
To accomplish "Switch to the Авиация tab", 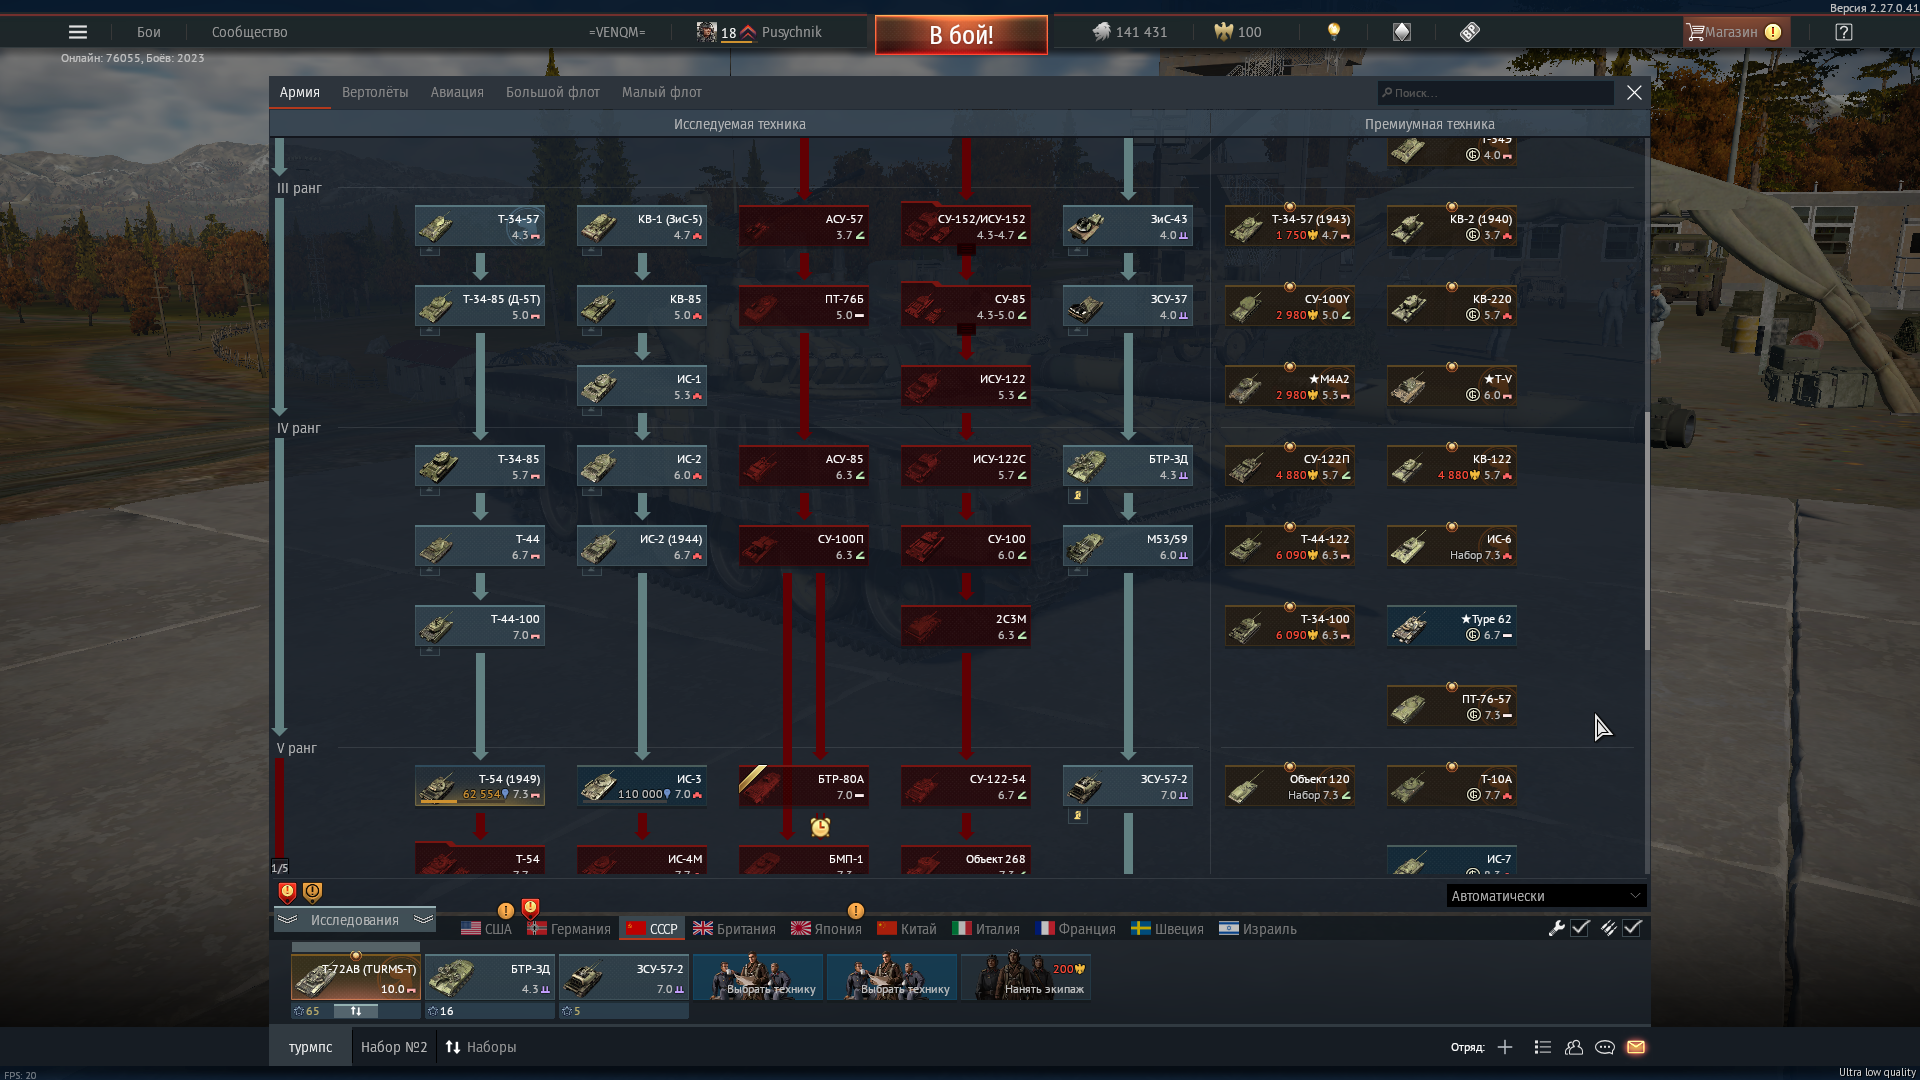I will tap(457, 92).
